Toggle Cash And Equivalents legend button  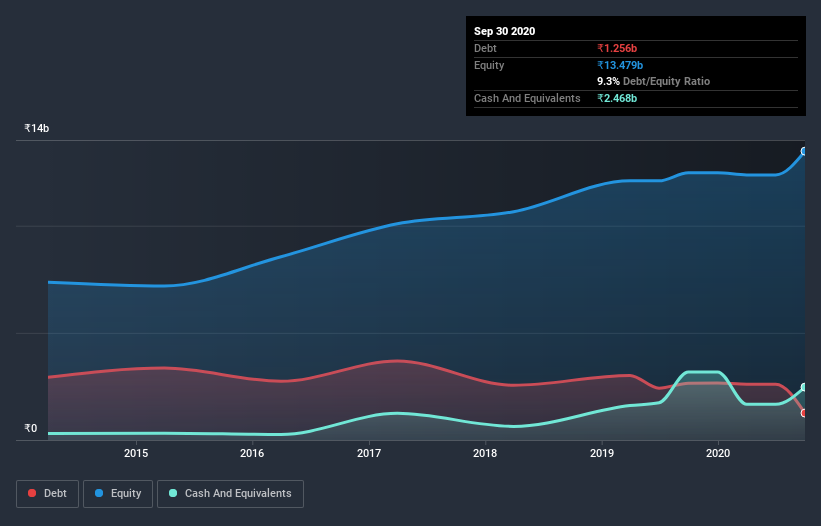tap(230, 494)
